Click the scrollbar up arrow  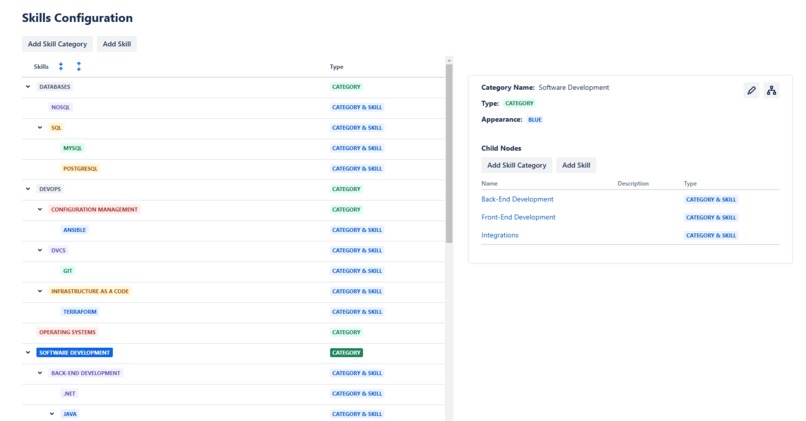coord(449,61)
